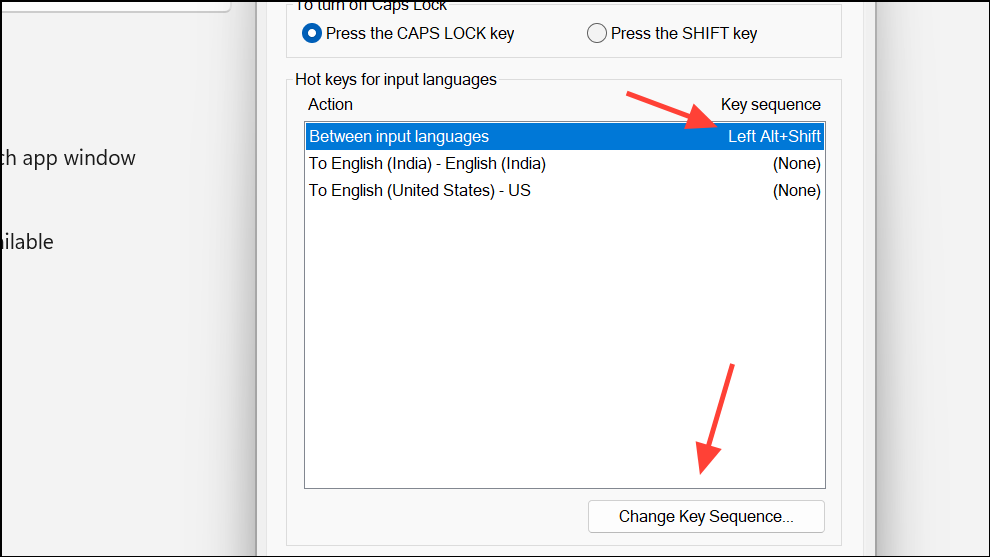Screen dimensions: 990x557
Task: Click the partially hidden 'ailable' text at left
Action: coord(27,242)
